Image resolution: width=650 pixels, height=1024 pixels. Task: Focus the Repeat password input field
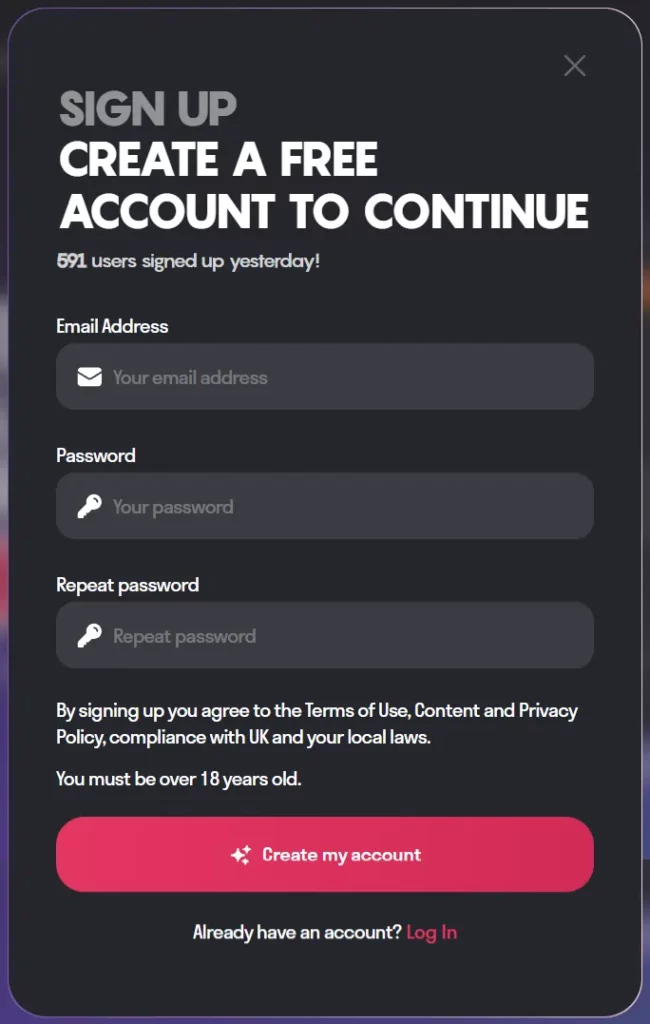[x=340, y=636]
